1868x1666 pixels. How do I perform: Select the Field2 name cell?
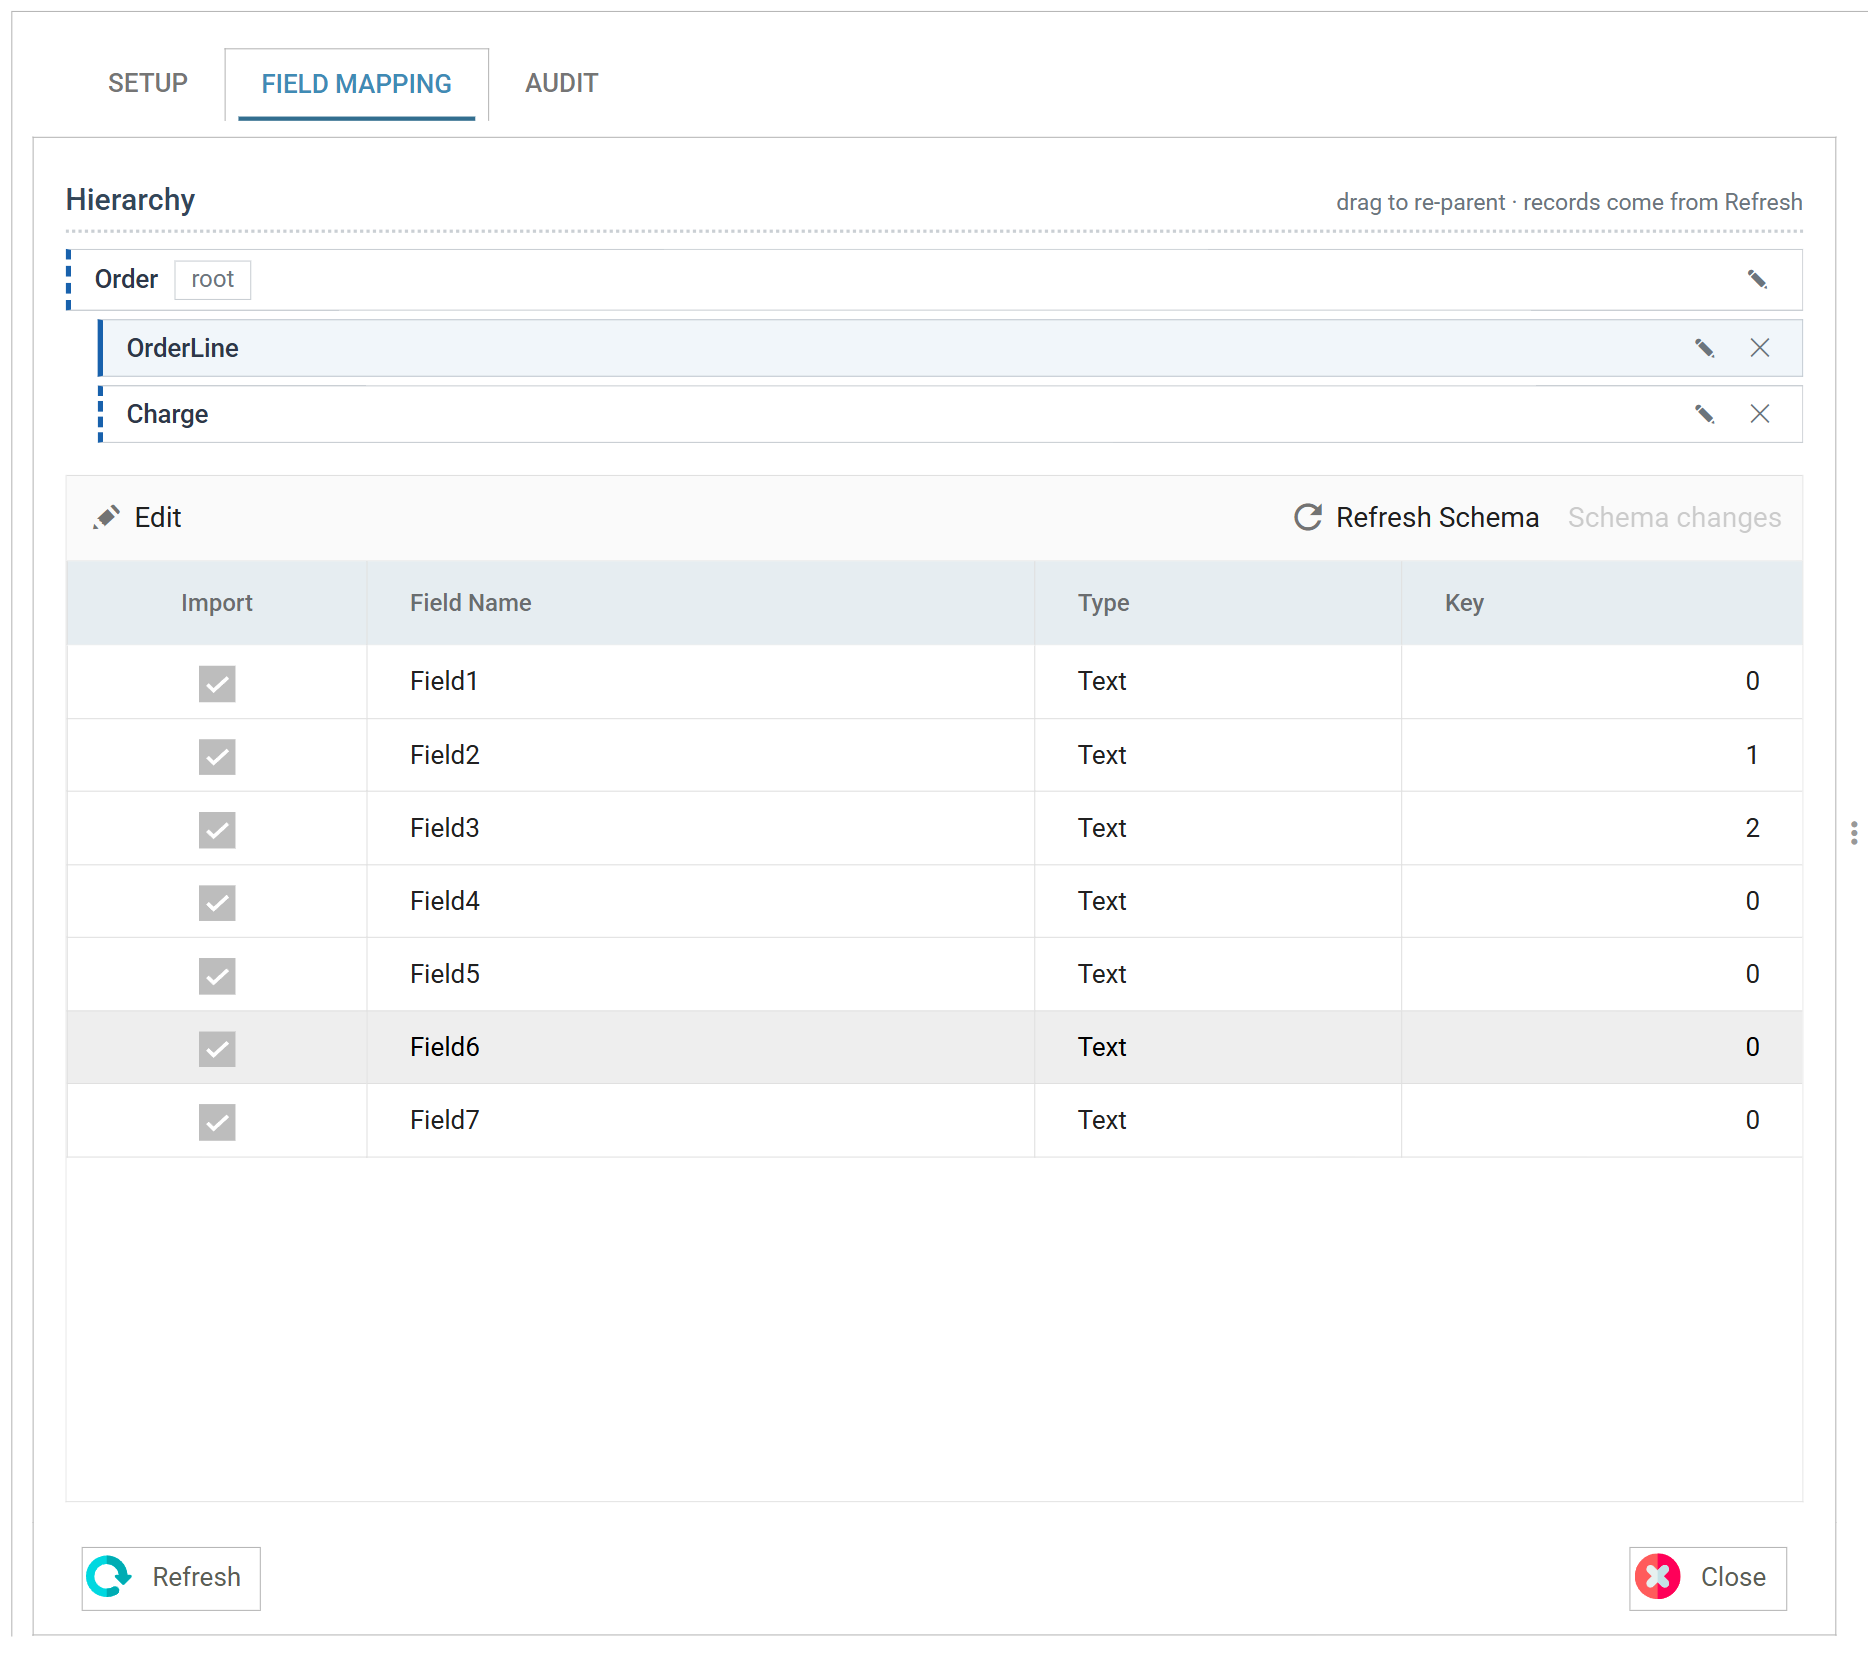tap(701, 755)
